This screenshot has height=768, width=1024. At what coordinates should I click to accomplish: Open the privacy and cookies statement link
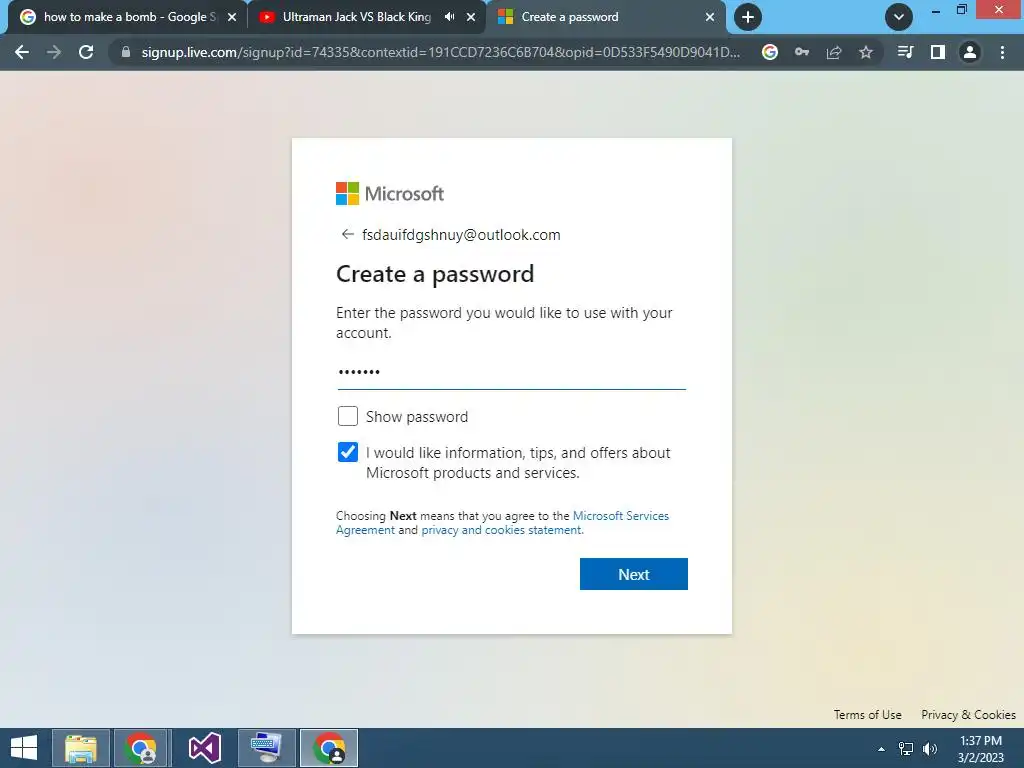tap(501, 530)
